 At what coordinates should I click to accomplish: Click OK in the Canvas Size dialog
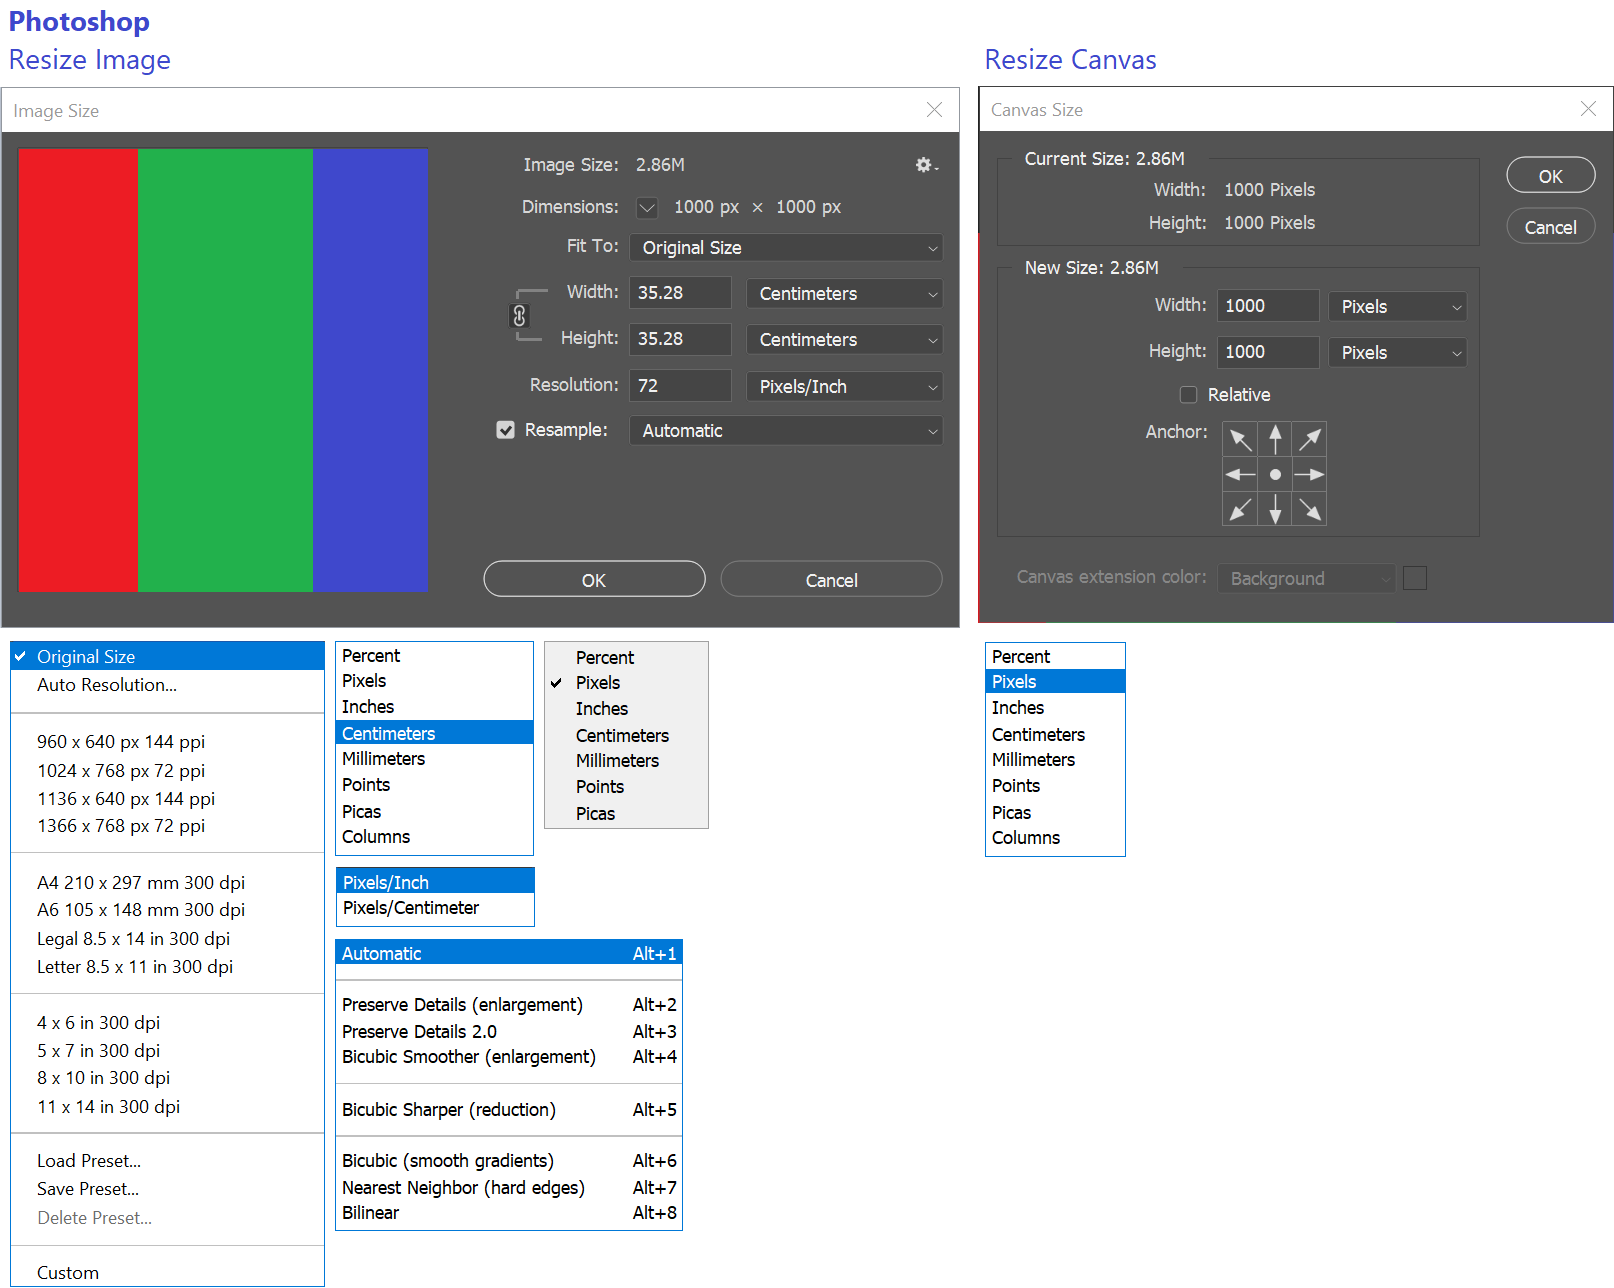pos(1550,176)
